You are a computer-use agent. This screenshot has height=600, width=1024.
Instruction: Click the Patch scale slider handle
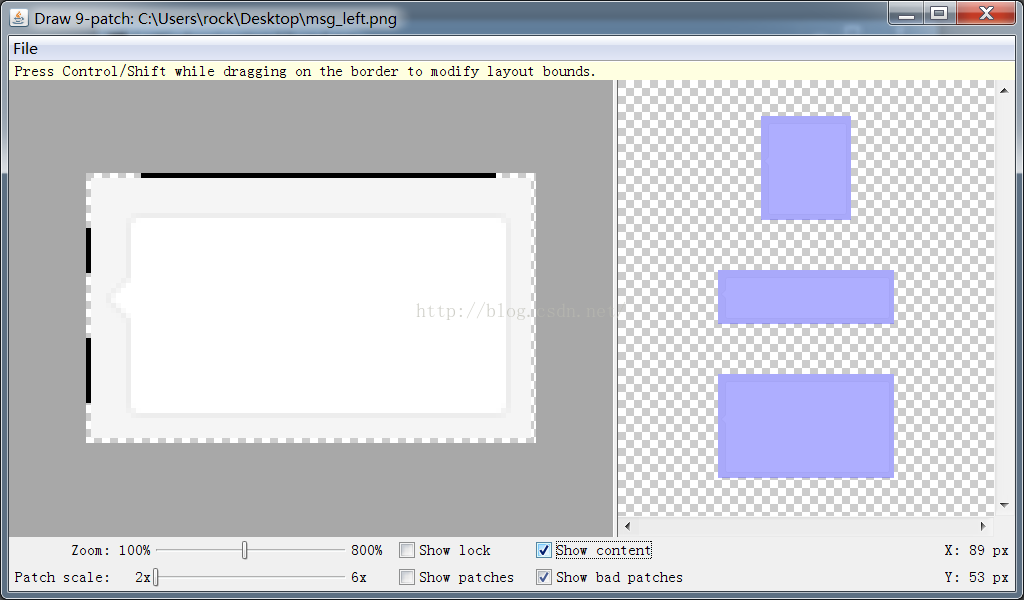click(155, 577)
